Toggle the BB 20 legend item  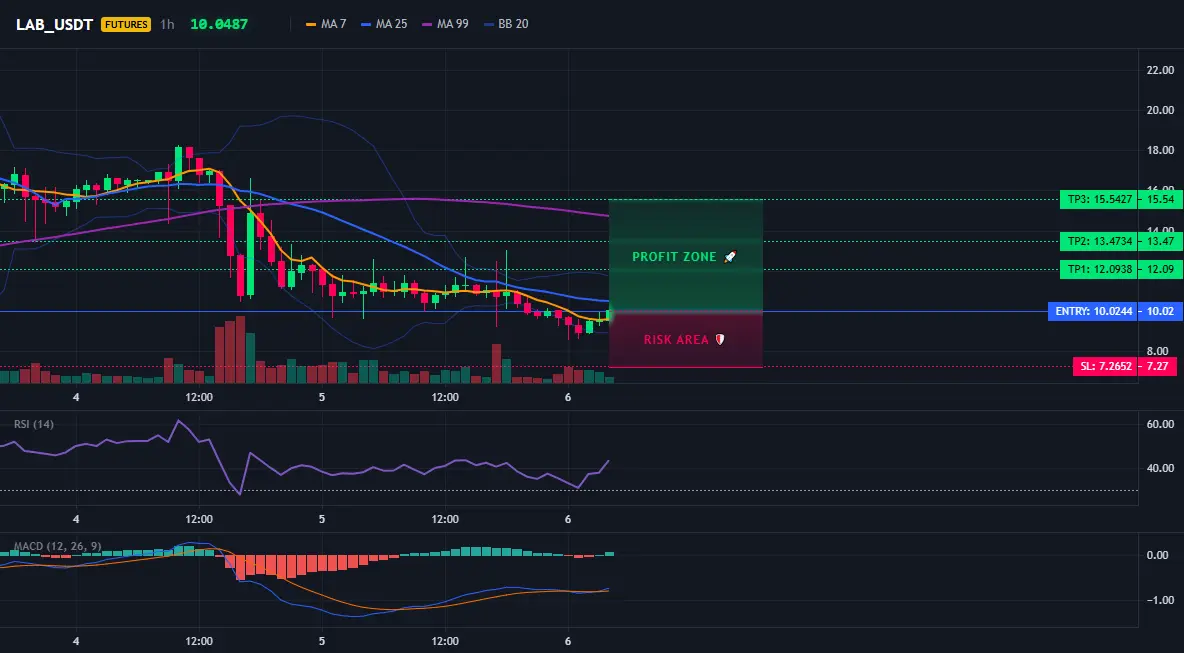click(506, 24)
